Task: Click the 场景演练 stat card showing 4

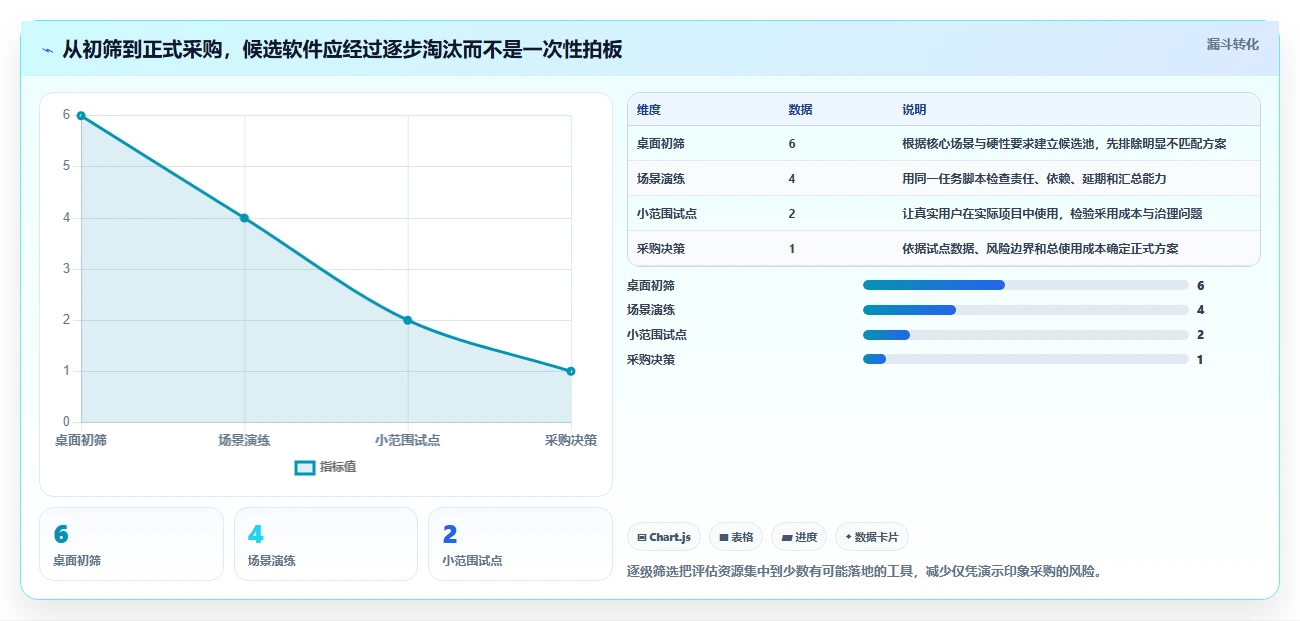Action: 325,544
